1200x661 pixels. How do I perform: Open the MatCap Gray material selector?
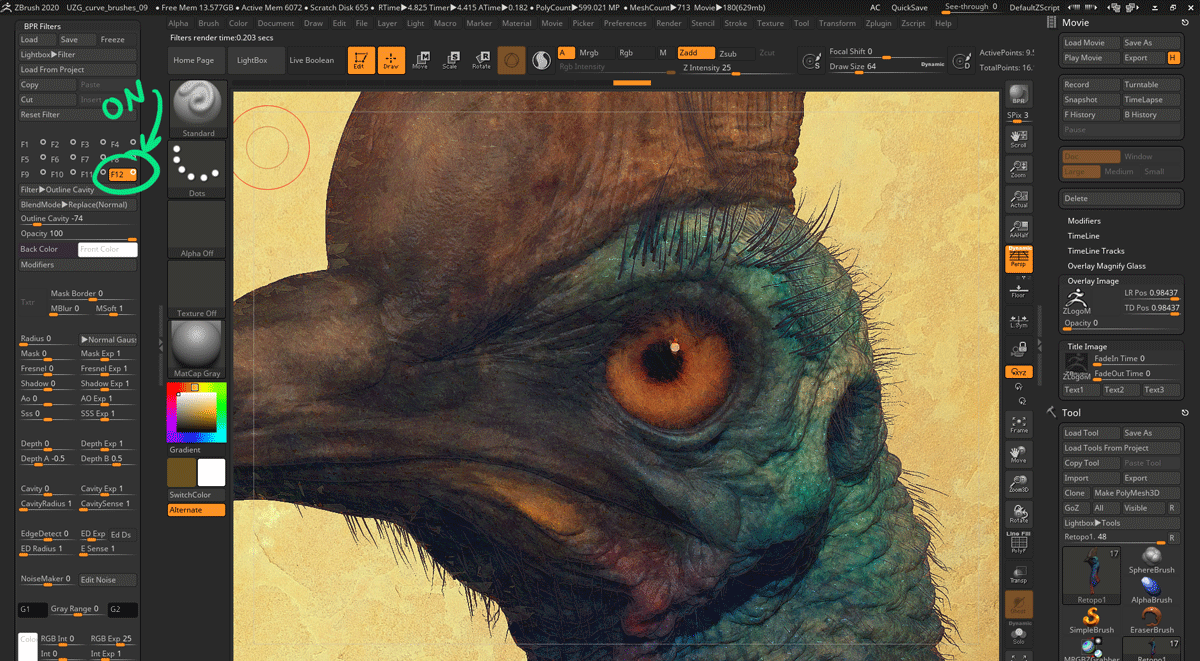pos(198,349)
